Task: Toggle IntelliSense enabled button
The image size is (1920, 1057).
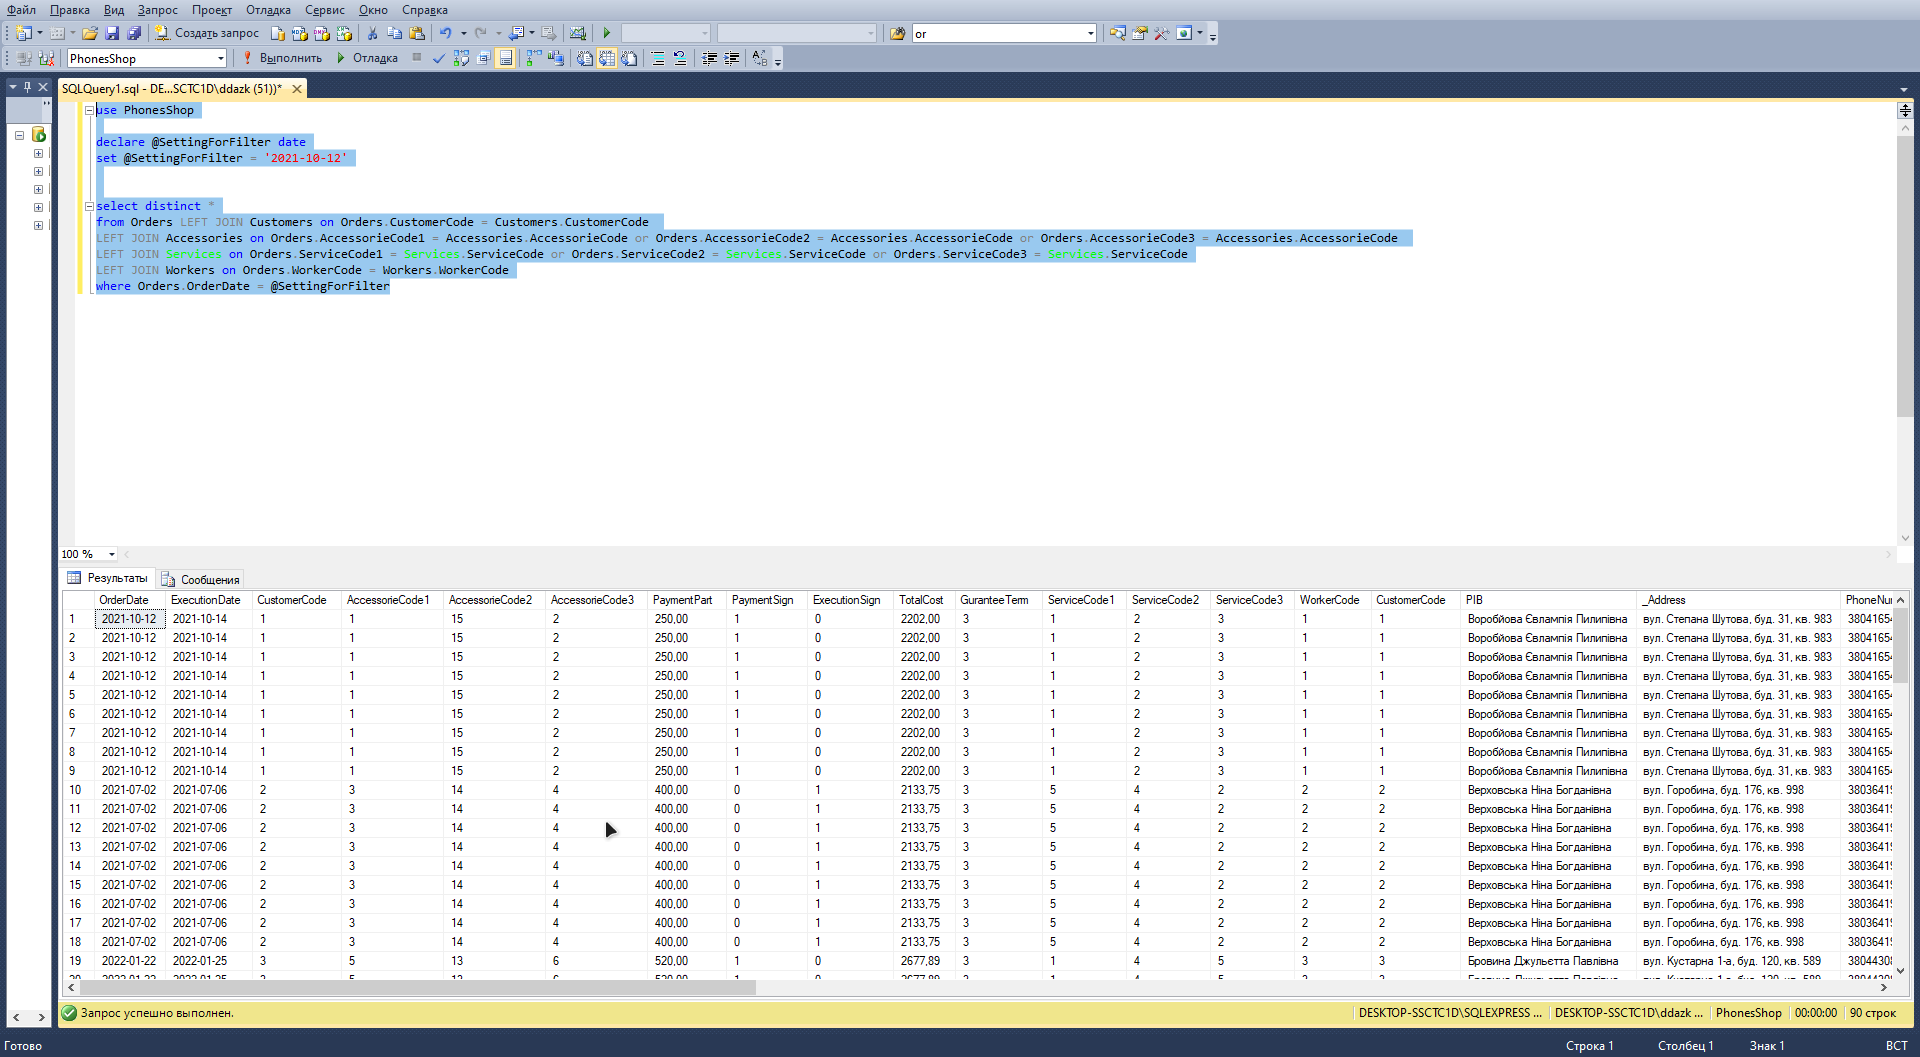Action: (506, 58)
